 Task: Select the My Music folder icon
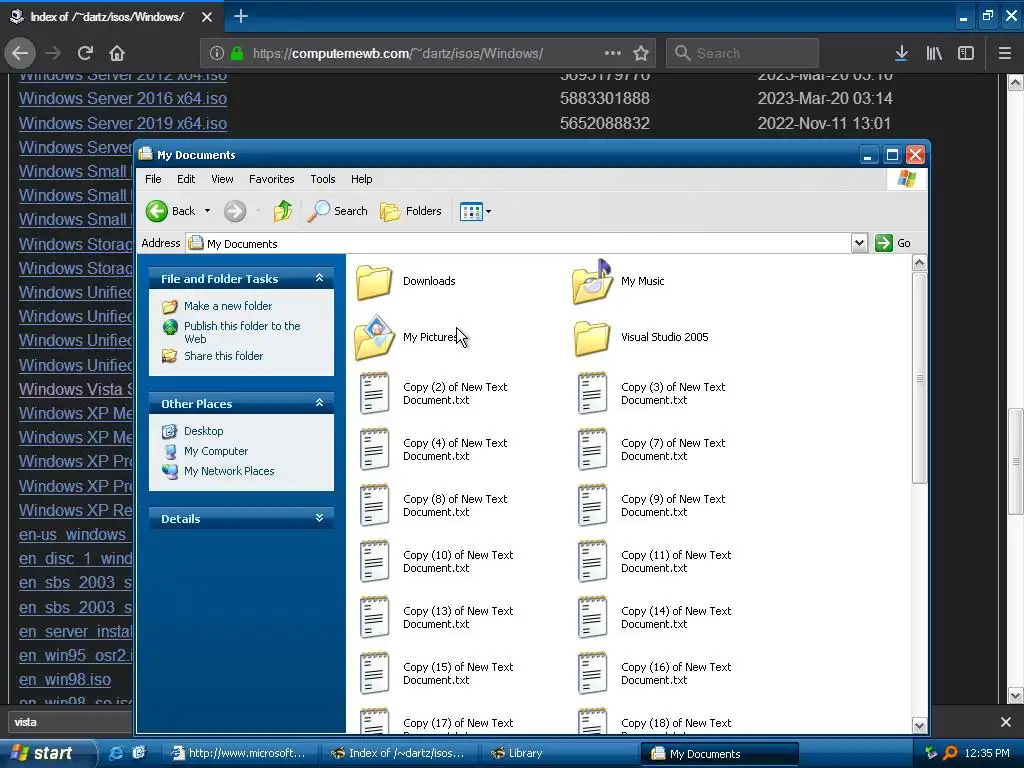click(x=592, y=281)
